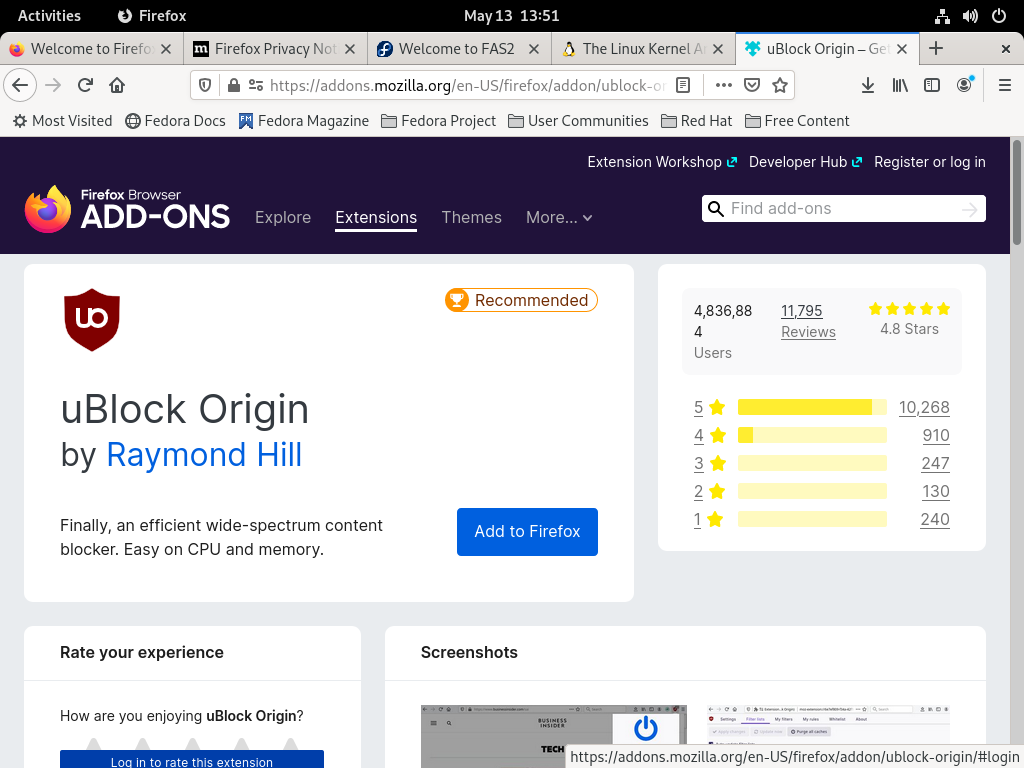The image size is (1024, 768).
Task: Filter reviews by 3 star bar
Action: (x=812, y=463)
